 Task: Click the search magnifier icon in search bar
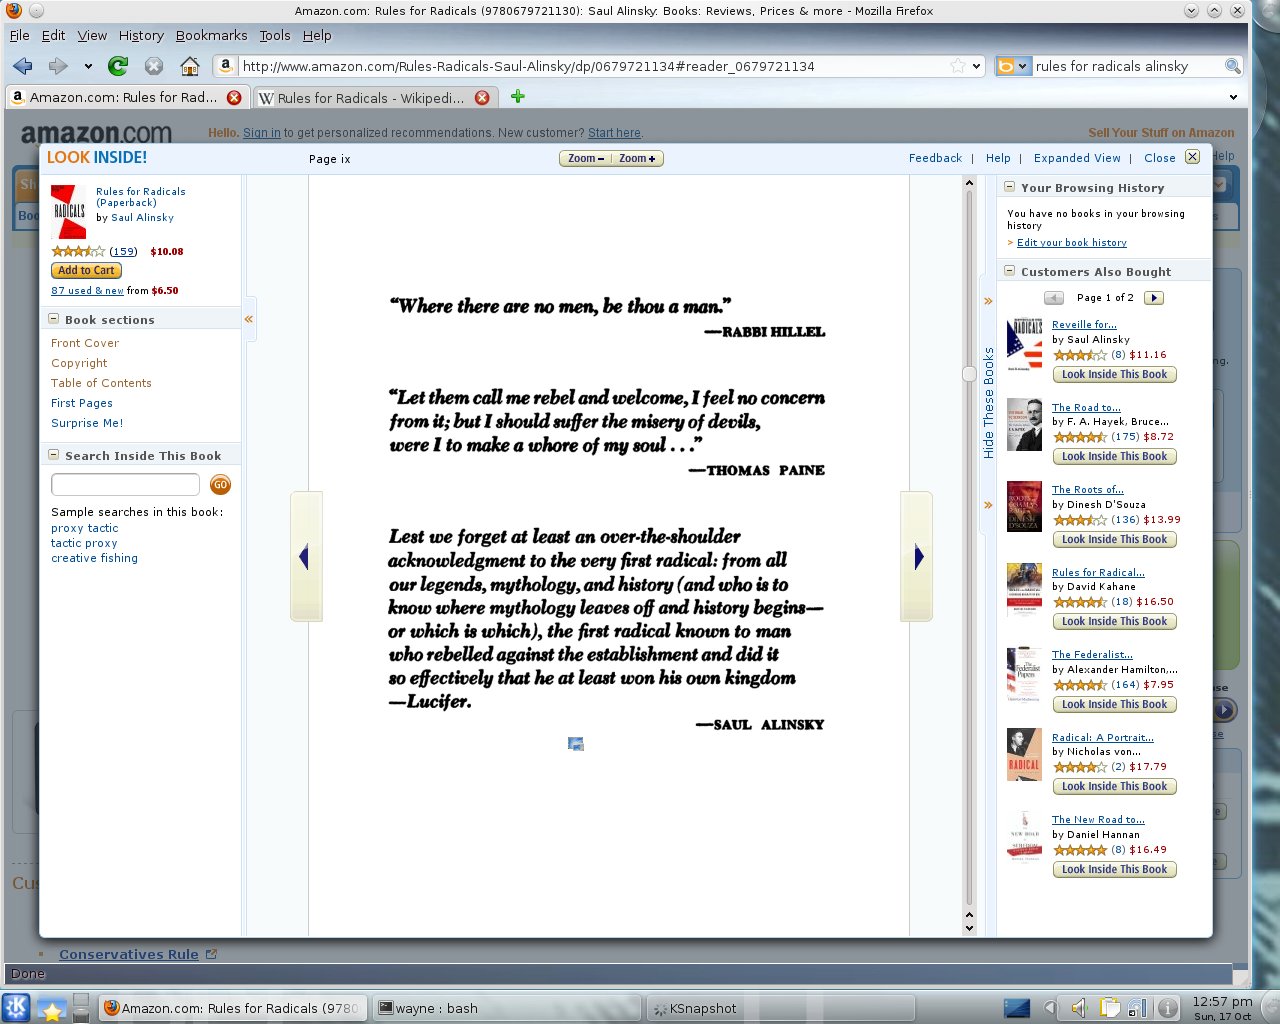click(x=1233, y=66)
